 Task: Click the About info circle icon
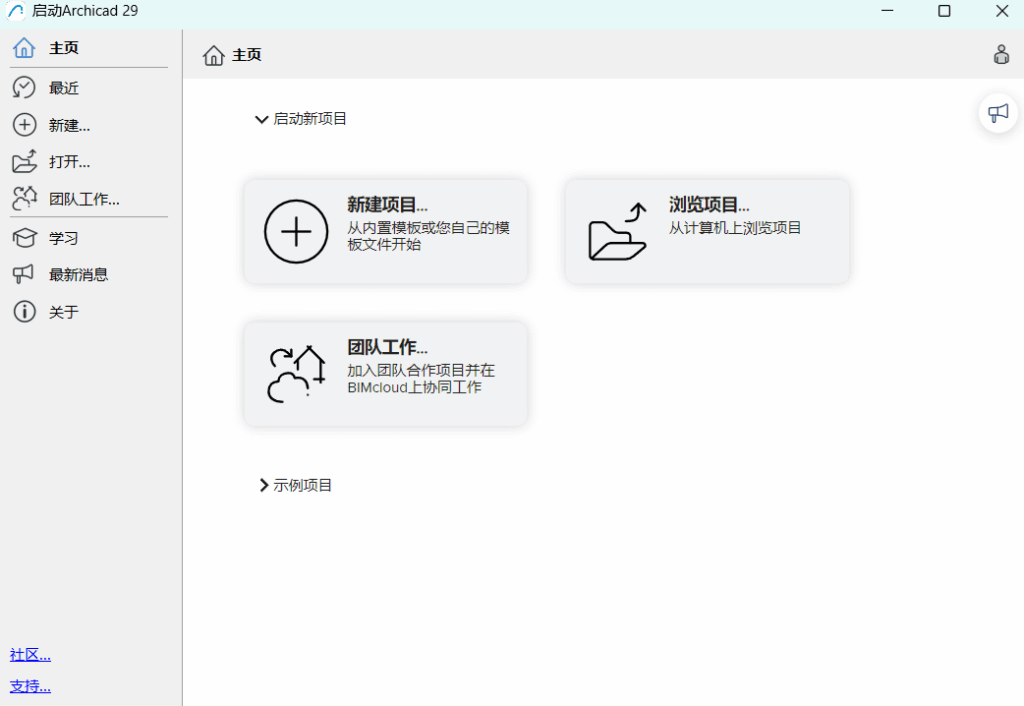24,312
